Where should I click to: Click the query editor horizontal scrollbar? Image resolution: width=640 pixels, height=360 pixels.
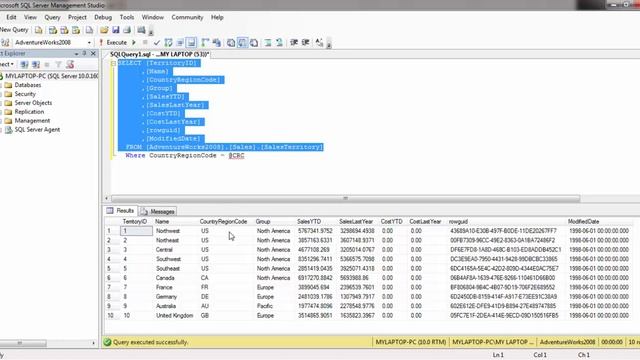(345, 198)
